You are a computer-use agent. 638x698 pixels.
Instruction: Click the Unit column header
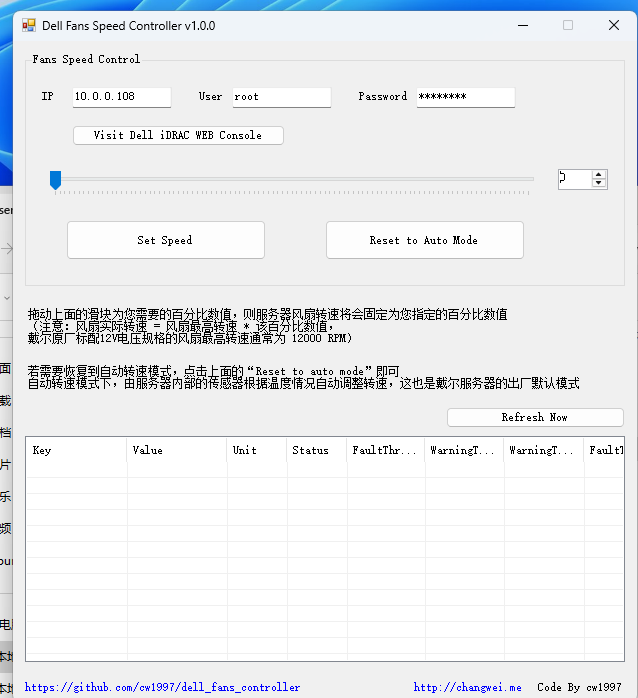[257, 450]
